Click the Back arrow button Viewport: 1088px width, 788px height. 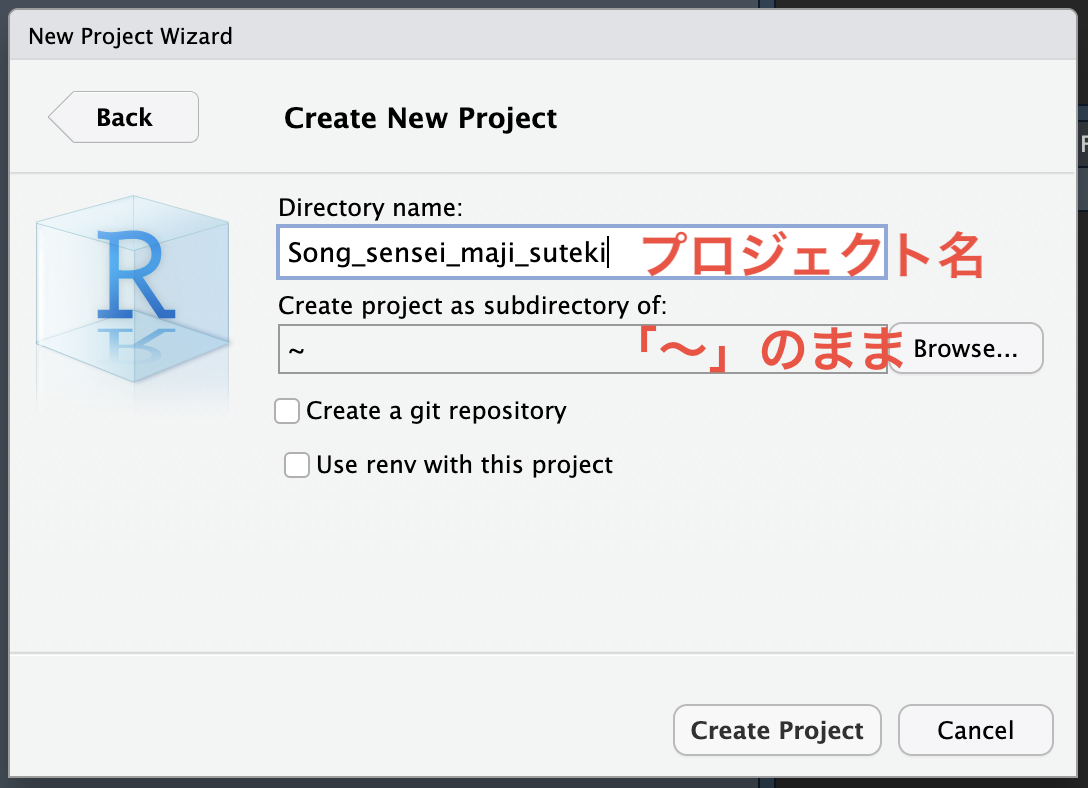click(x=124, y=117)
